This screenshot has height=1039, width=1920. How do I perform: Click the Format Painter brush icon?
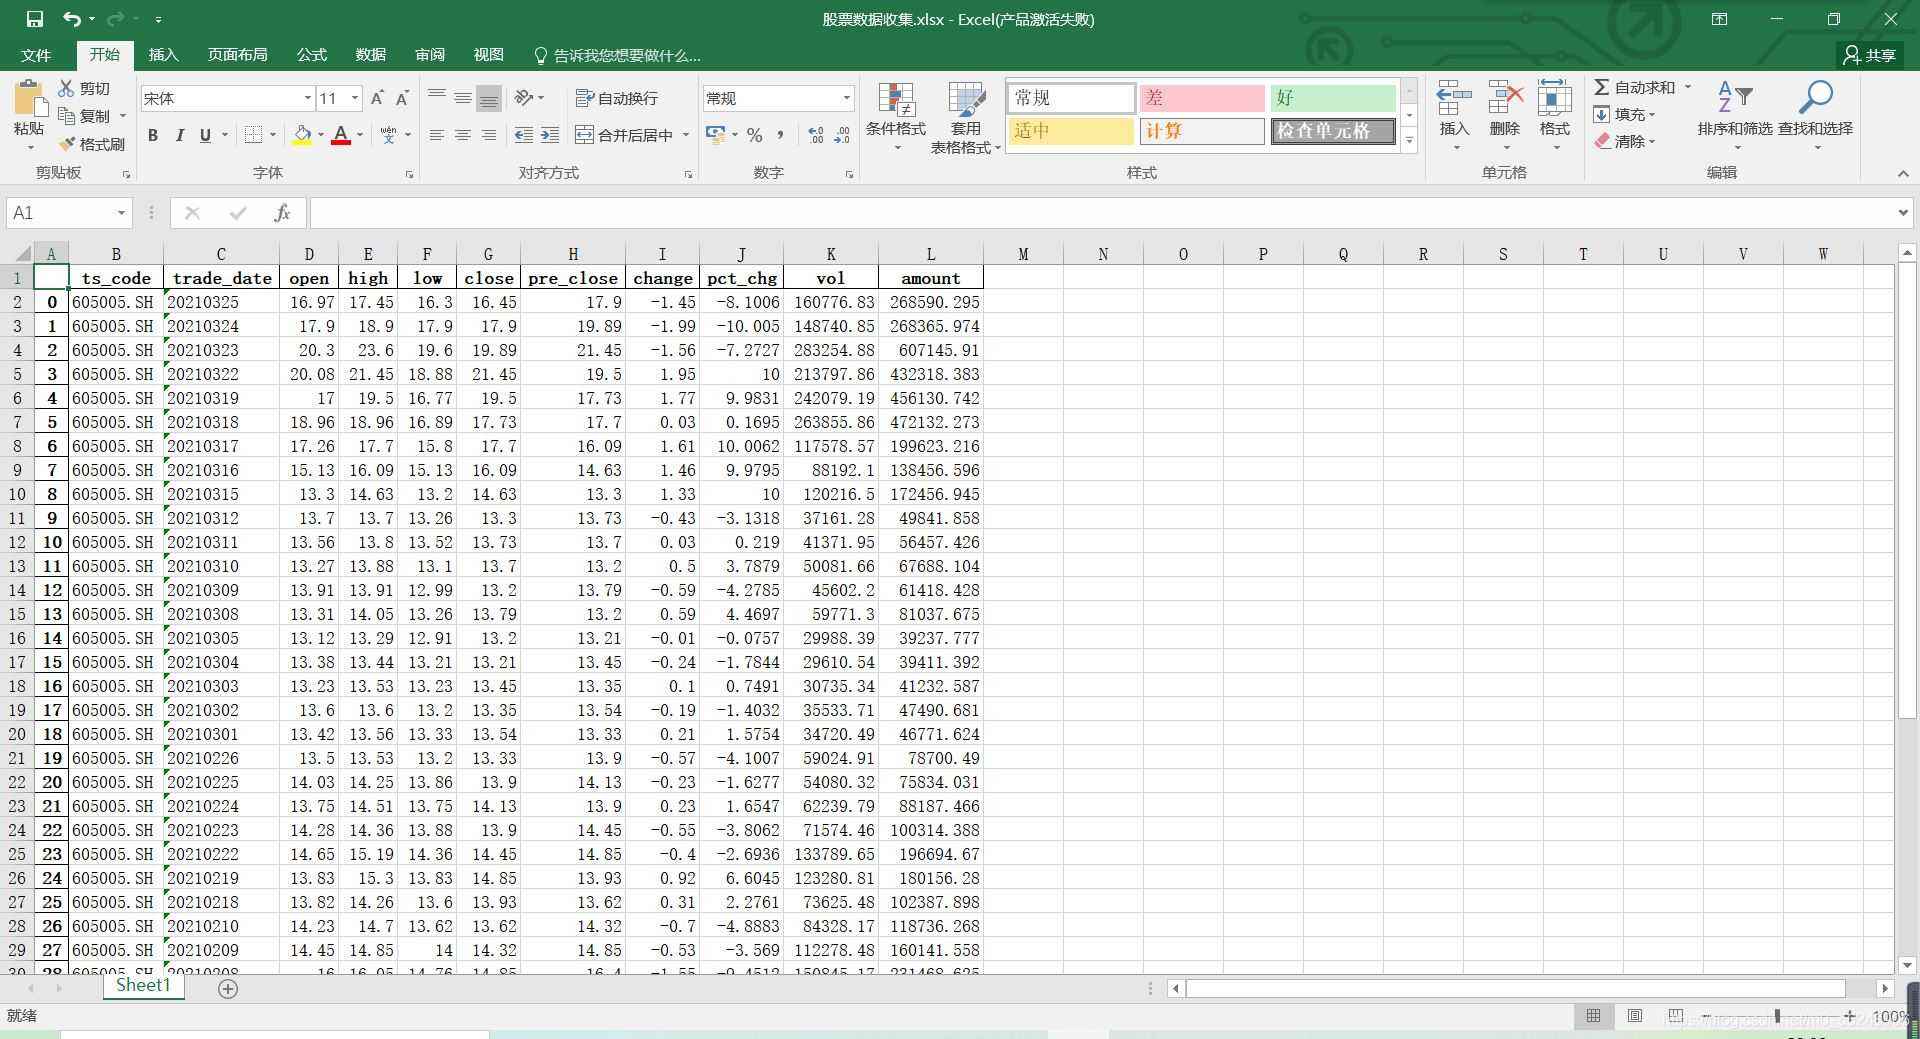click(68, 144)
